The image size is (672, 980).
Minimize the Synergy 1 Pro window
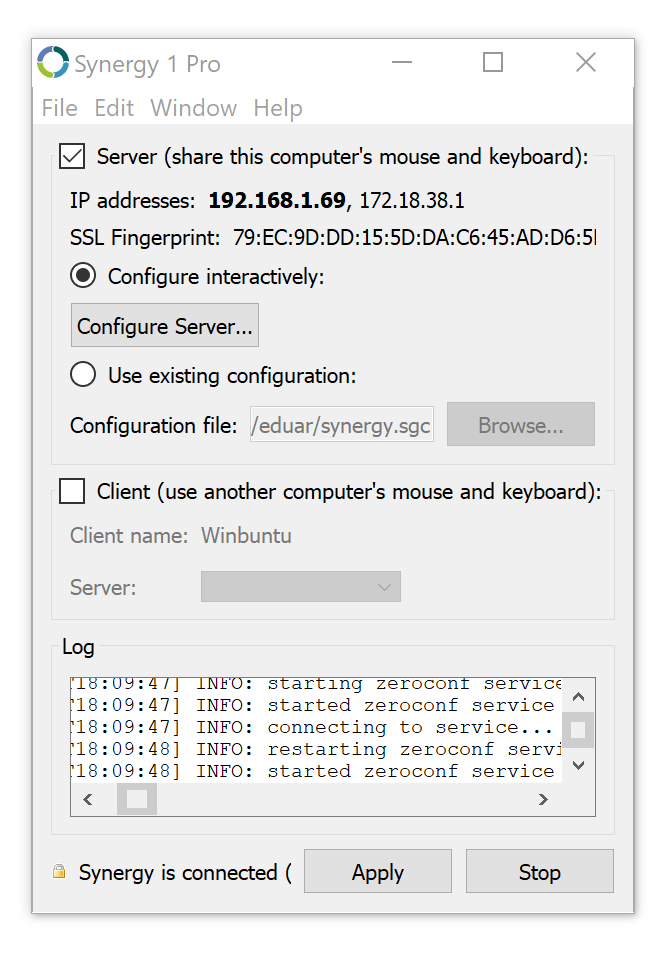pos(402,62)
